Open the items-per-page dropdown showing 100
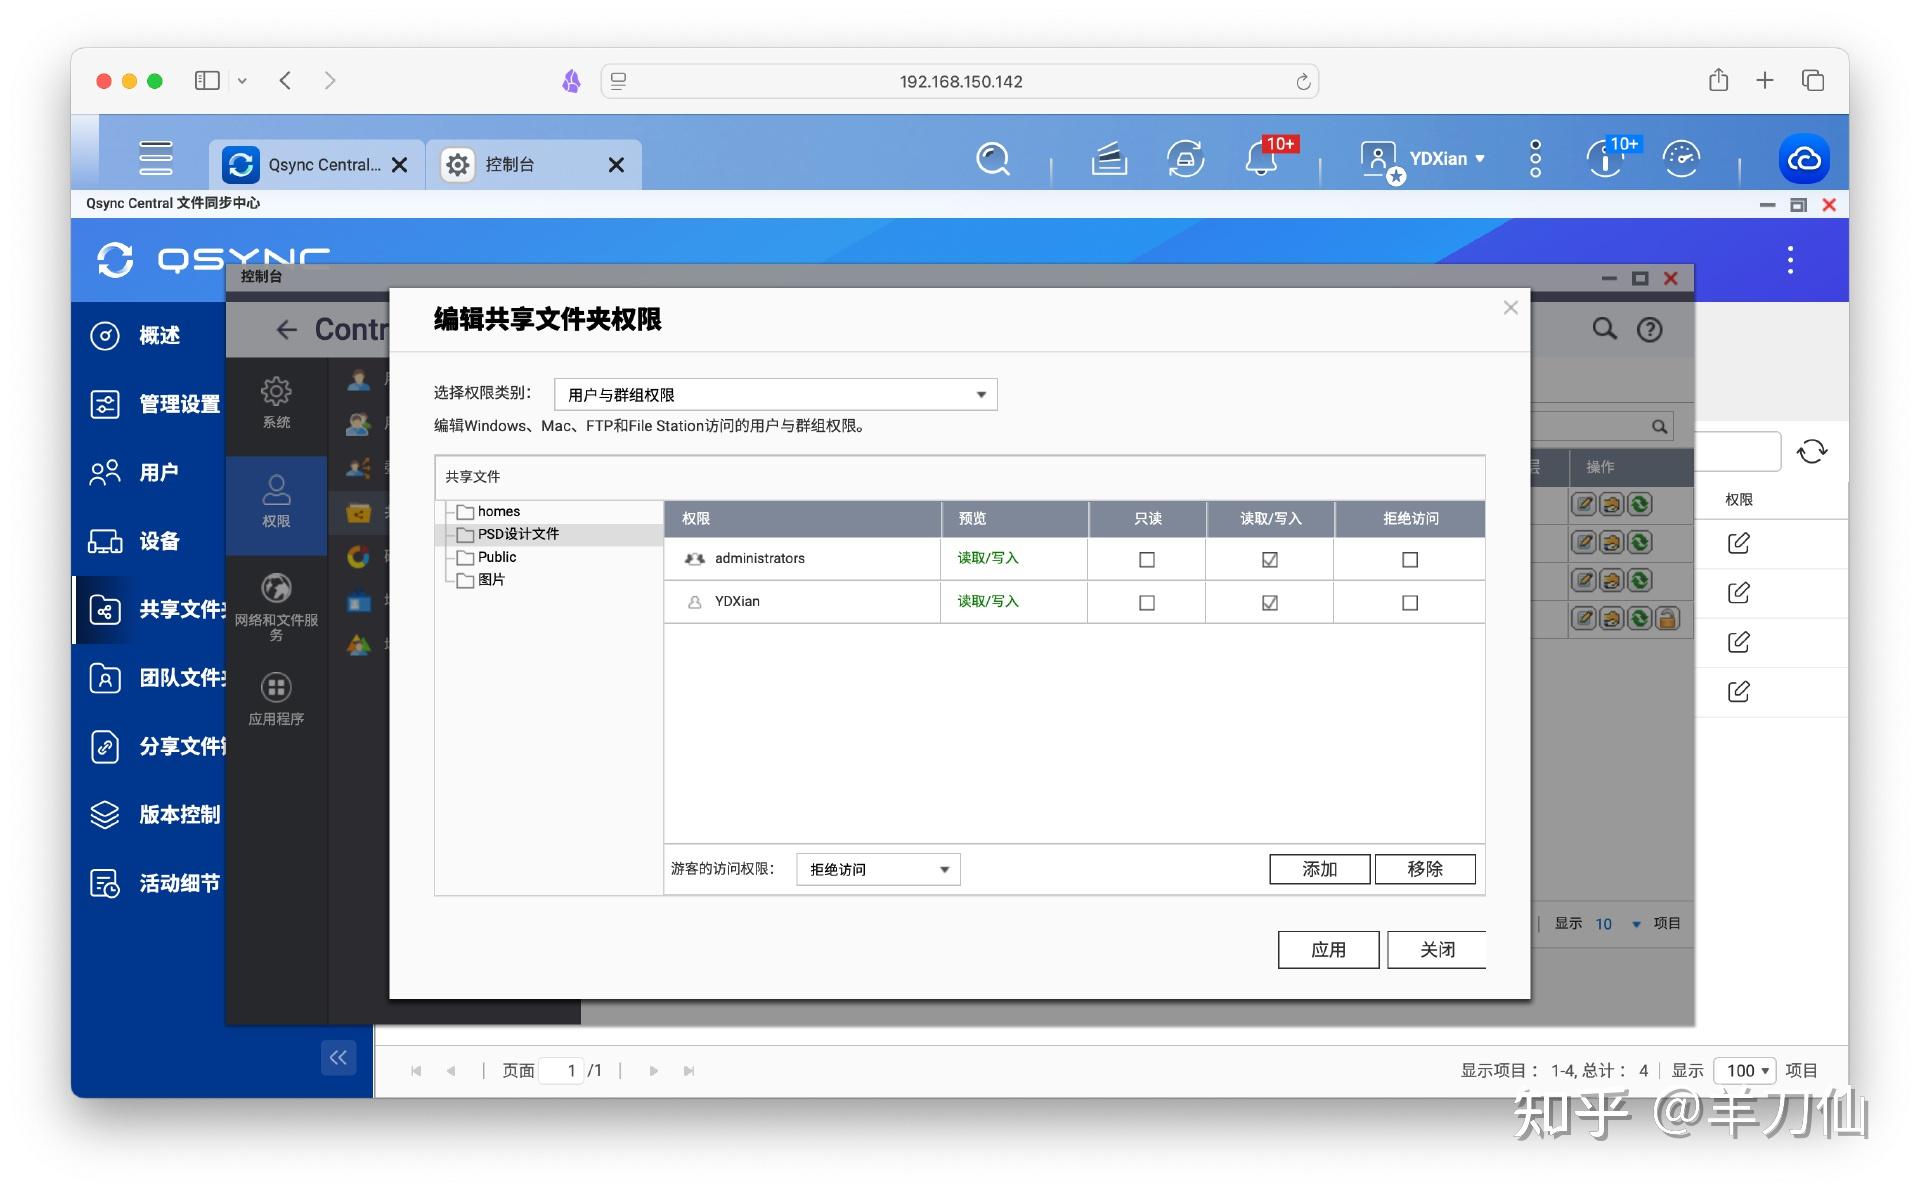Viewport: 1920px width, 1192px height. click(x=1744, y=1070)
